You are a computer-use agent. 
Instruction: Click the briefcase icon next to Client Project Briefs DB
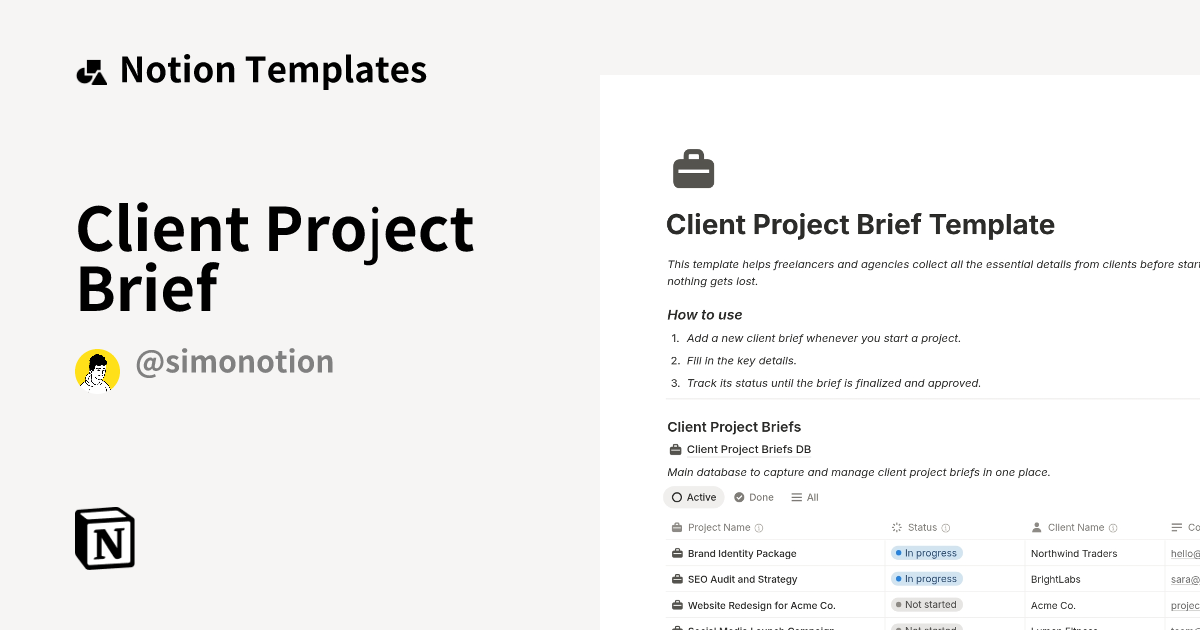coord(674,449)
